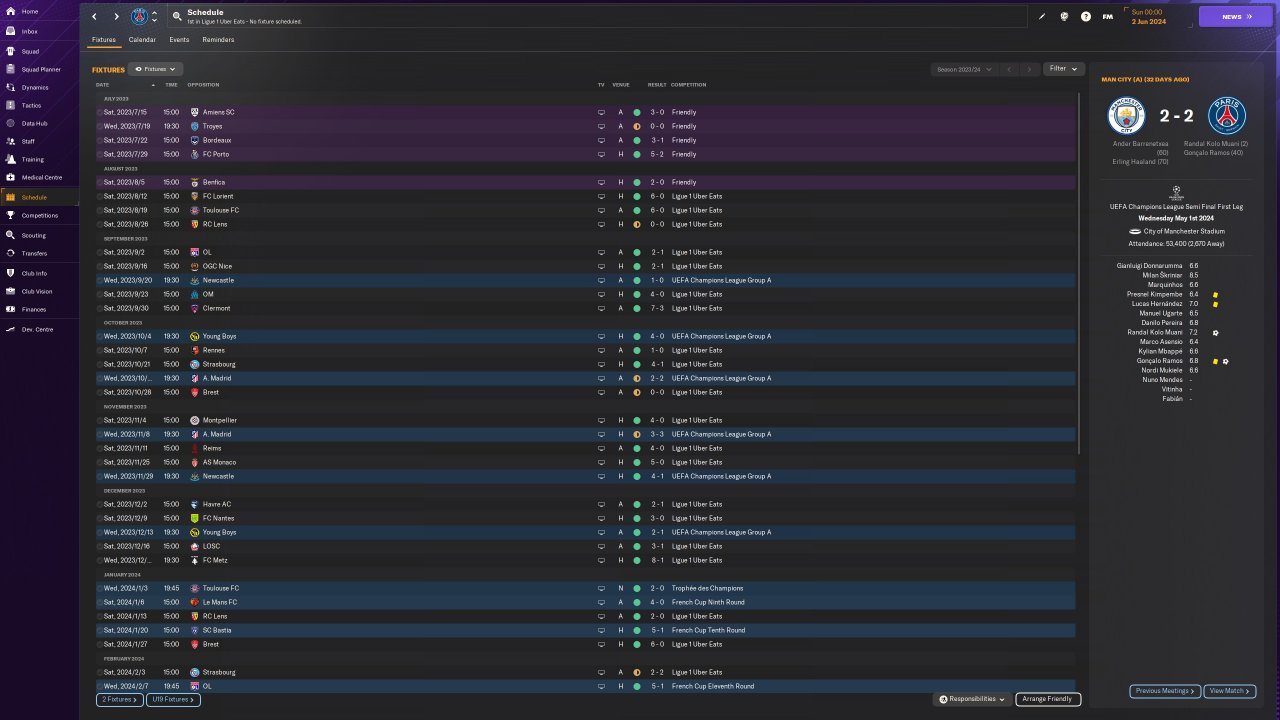Select the Clermont fixture row checkbox
Image resolution: width=1280 pixels, height=720 pixels.
click(x=100, y=308)
